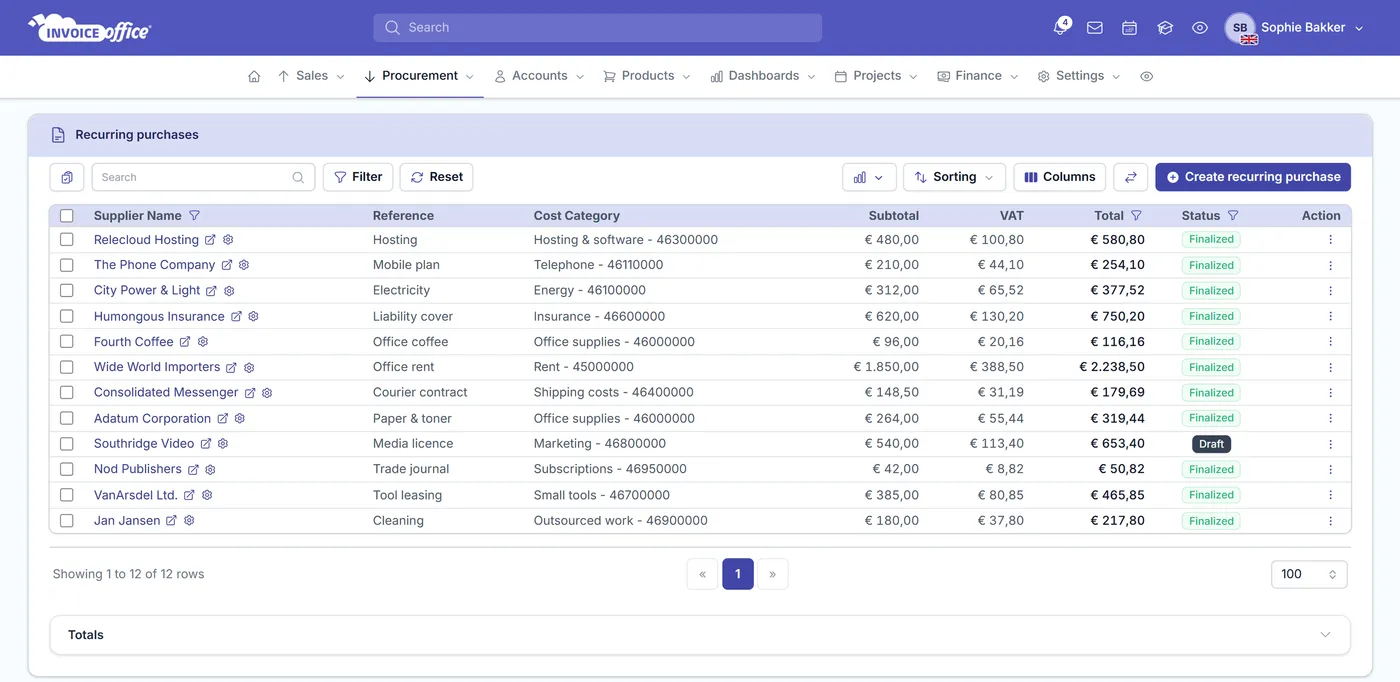Open the Finance menu

point(977,76)
